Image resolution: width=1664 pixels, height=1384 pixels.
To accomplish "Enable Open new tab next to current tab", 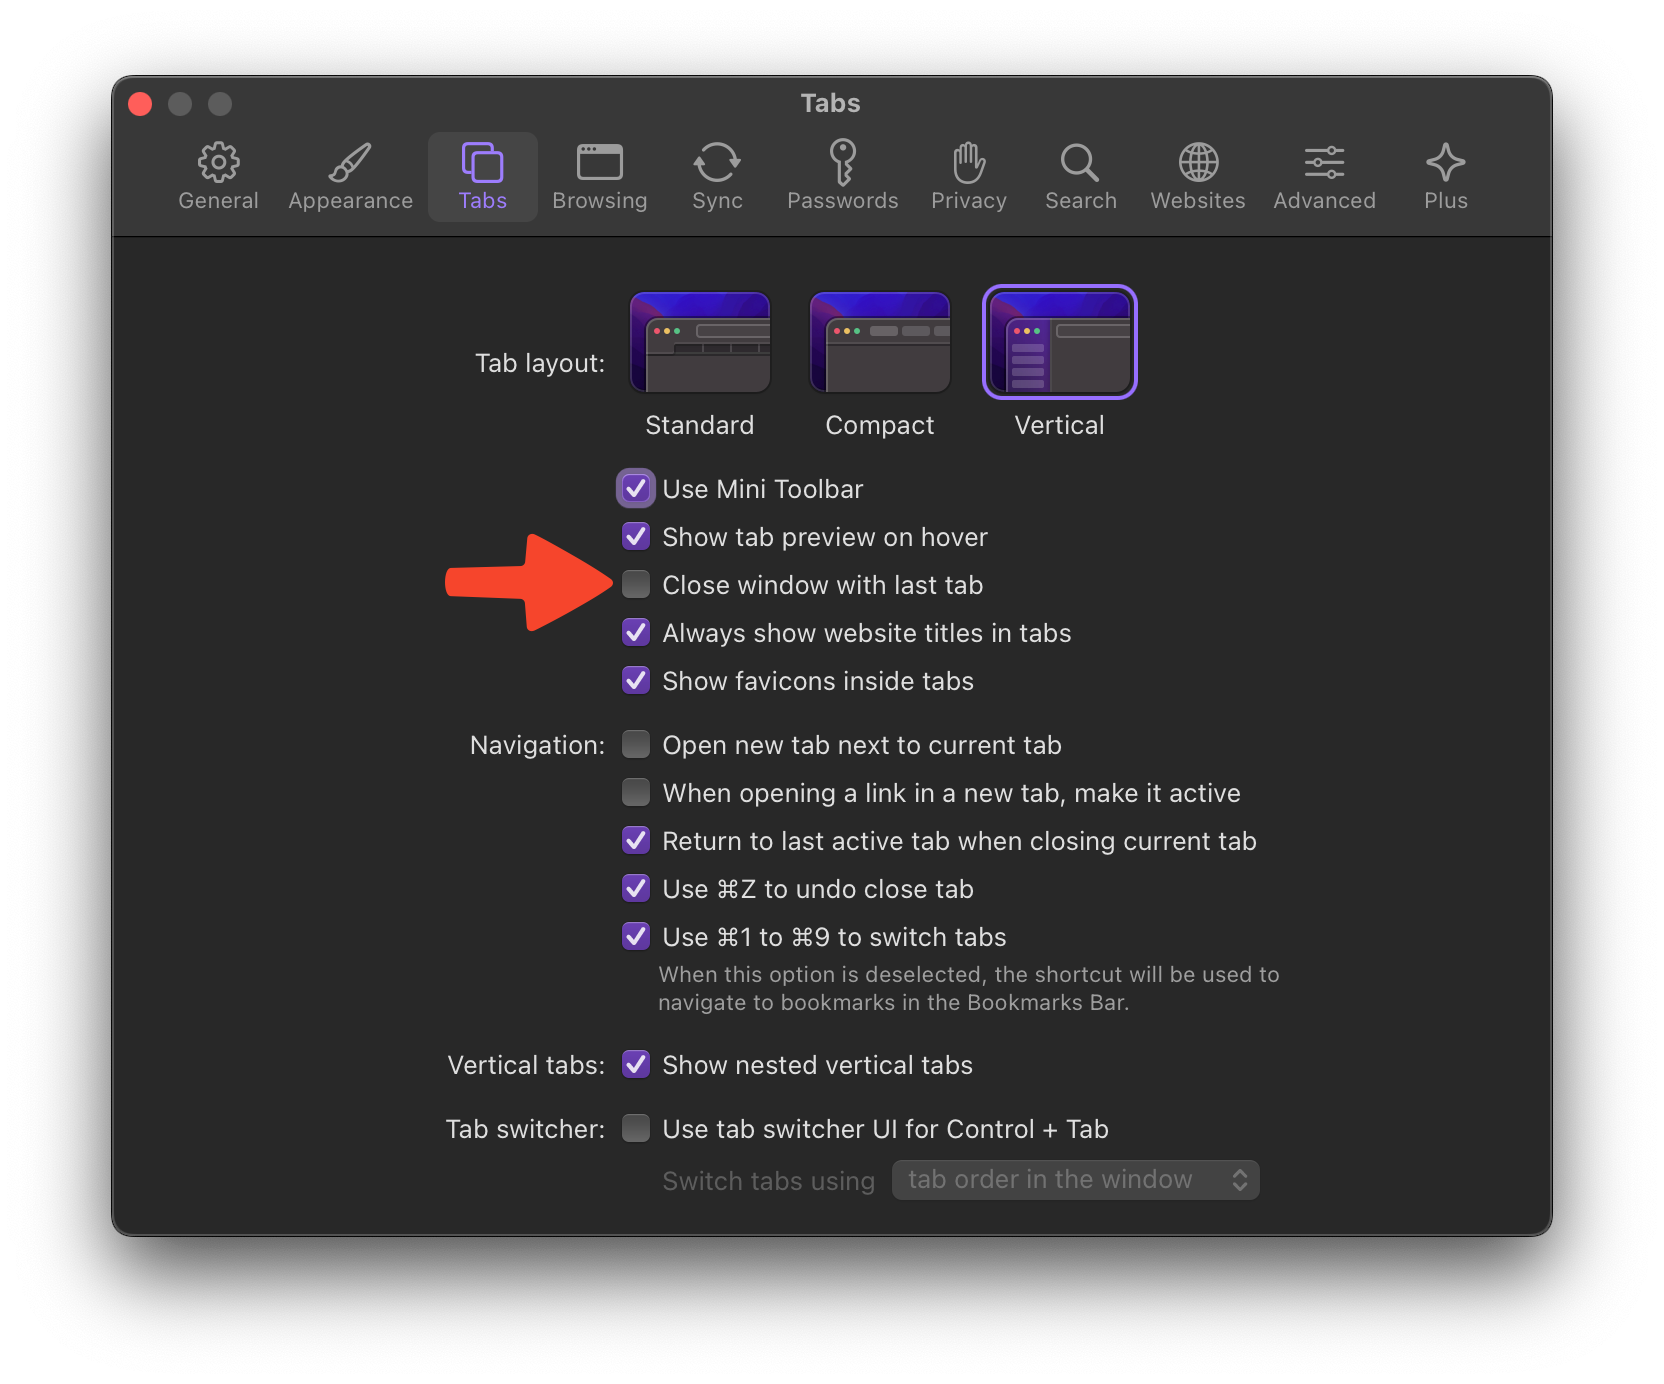I will tap(636, 745).
